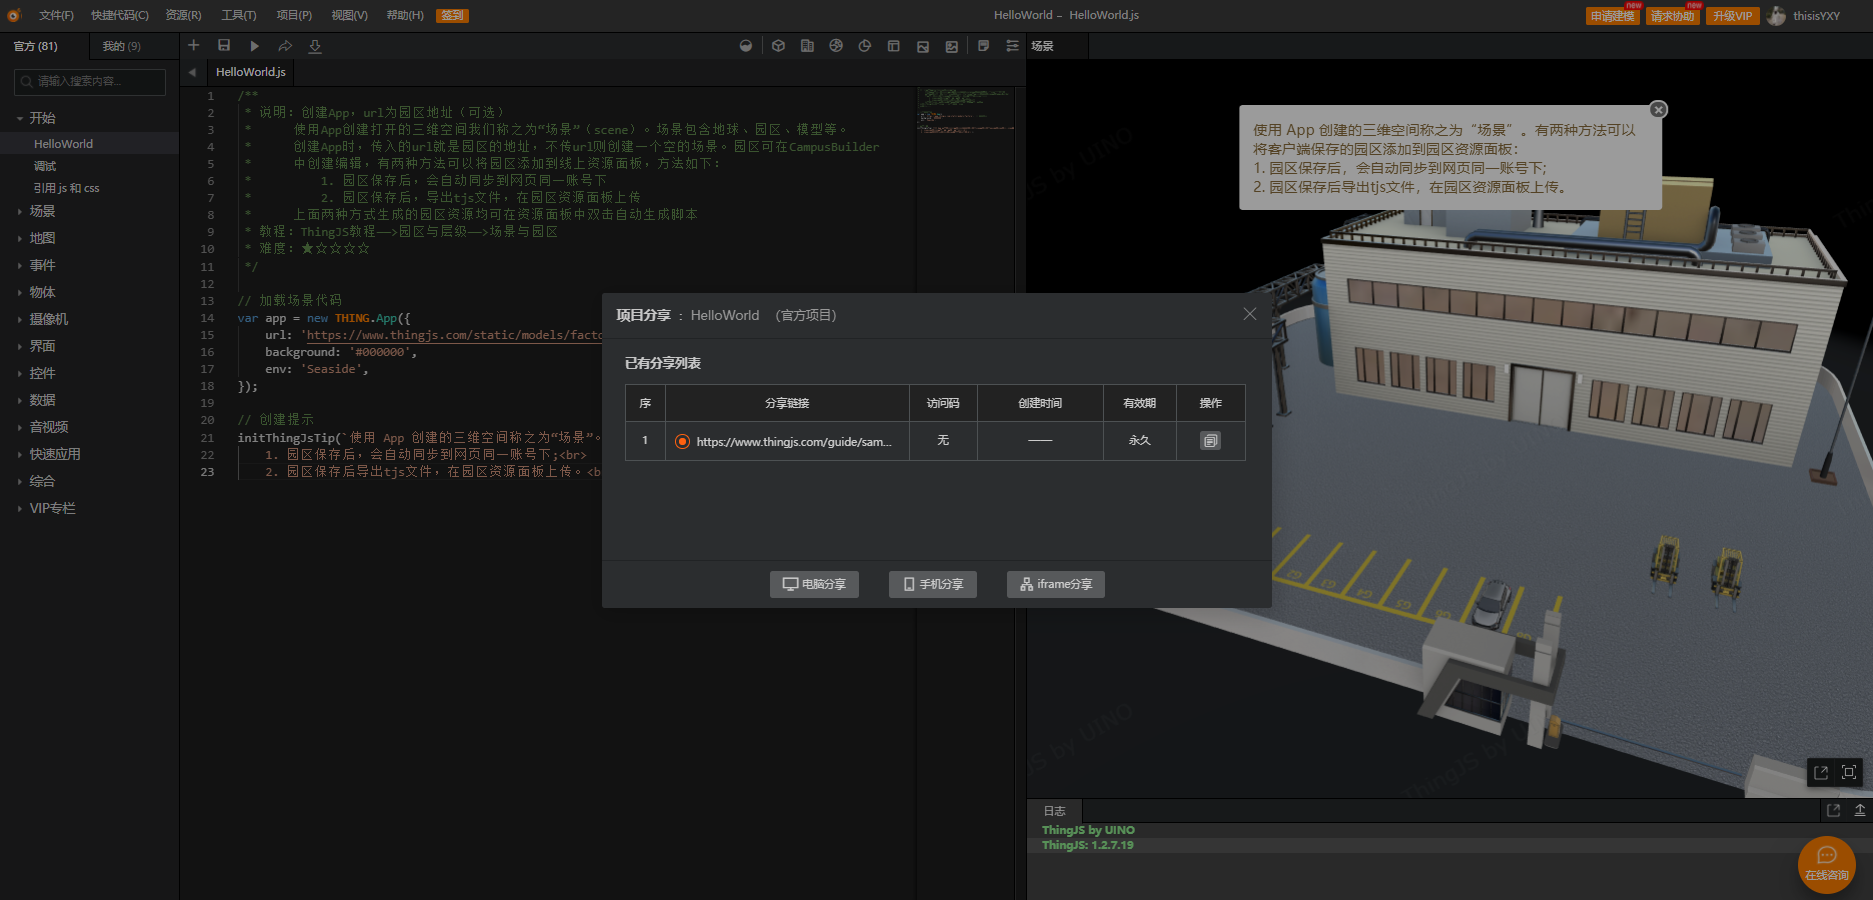
Task: Click the log panel pop-out icon
Action: [1833, 811]
